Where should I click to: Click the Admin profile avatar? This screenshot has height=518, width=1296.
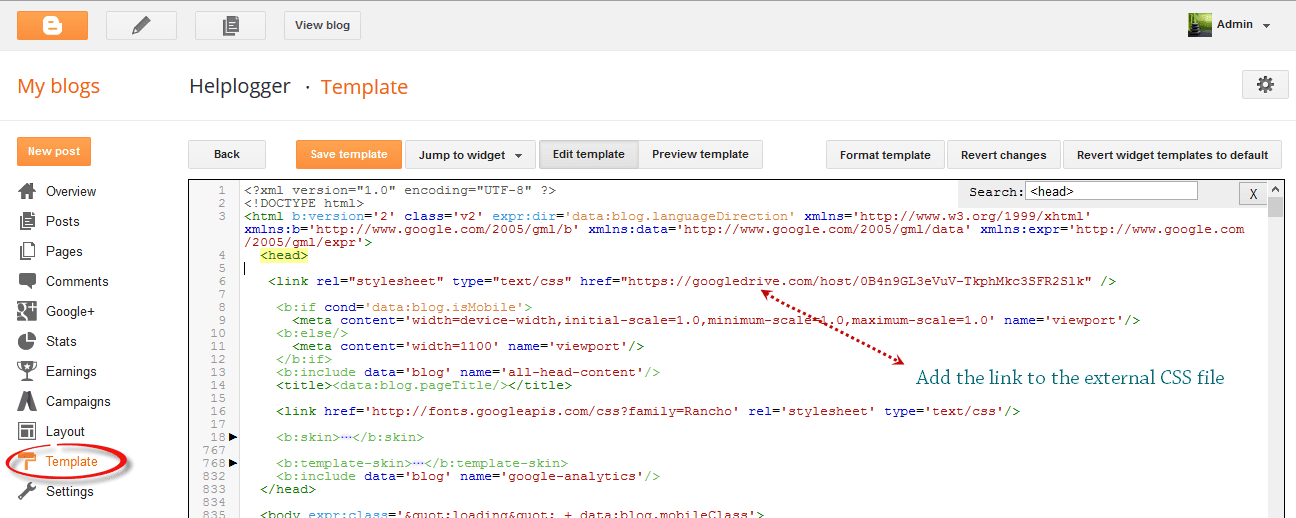pyautogui.click(x=1200, y=25)
